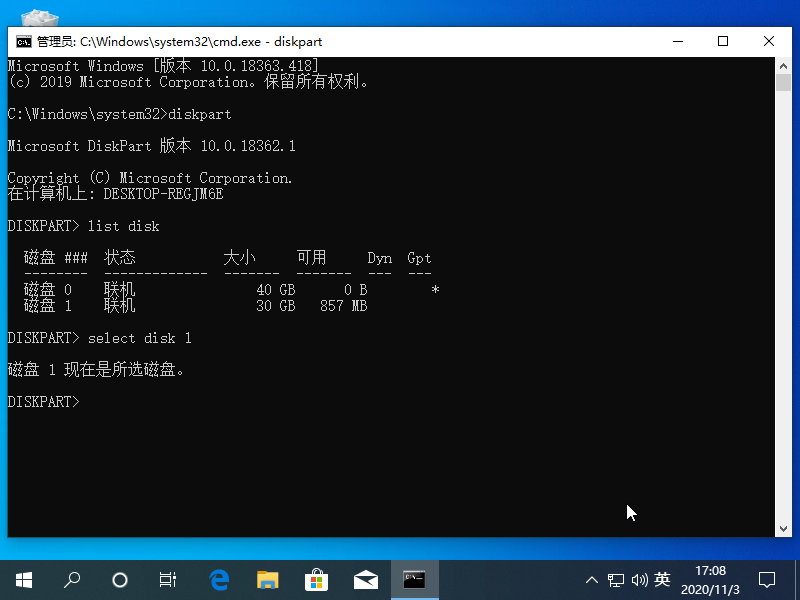This screenshot has width=800, height=600.
Task: Open Action Center from the system tray
Action: pos(766,580)
